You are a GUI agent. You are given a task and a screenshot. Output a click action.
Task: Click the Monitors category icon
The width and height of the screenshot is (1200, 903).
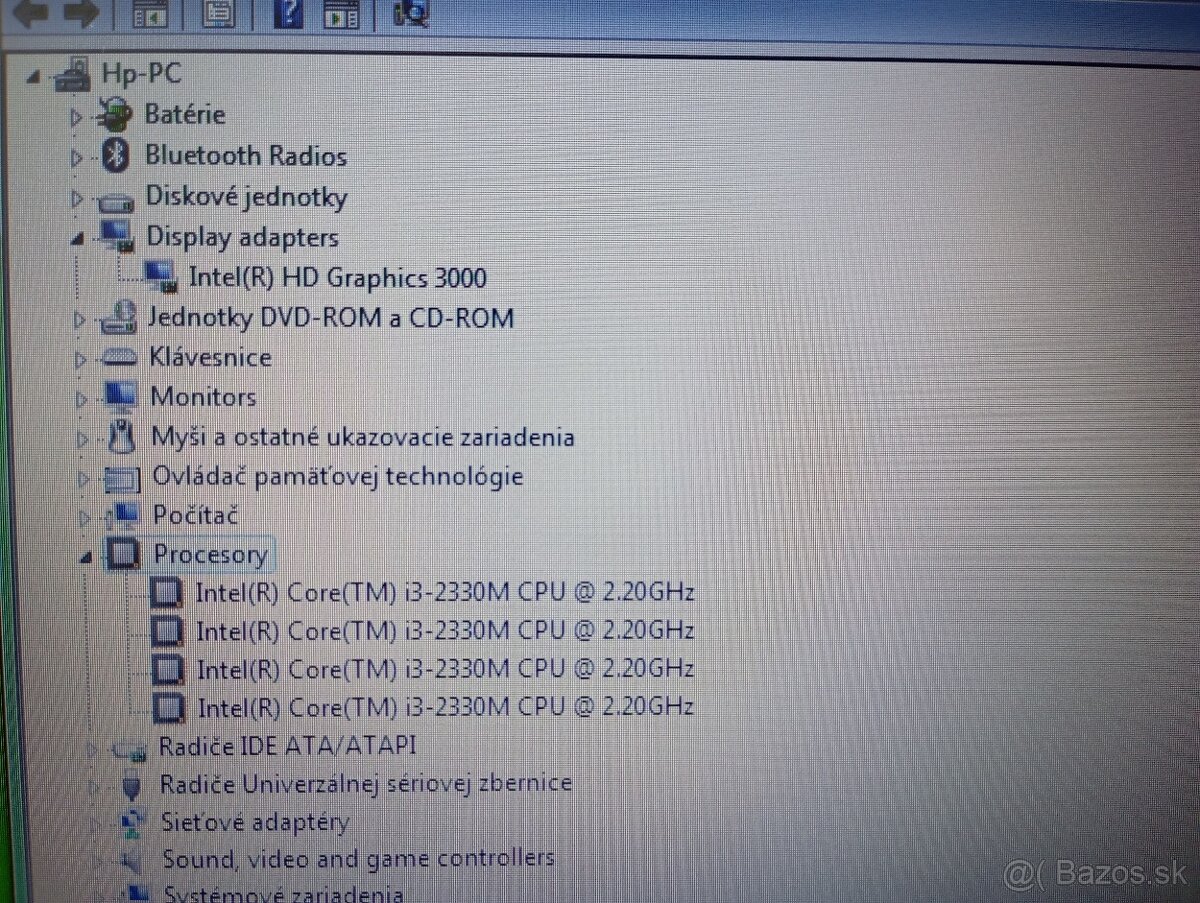[120, 396]
